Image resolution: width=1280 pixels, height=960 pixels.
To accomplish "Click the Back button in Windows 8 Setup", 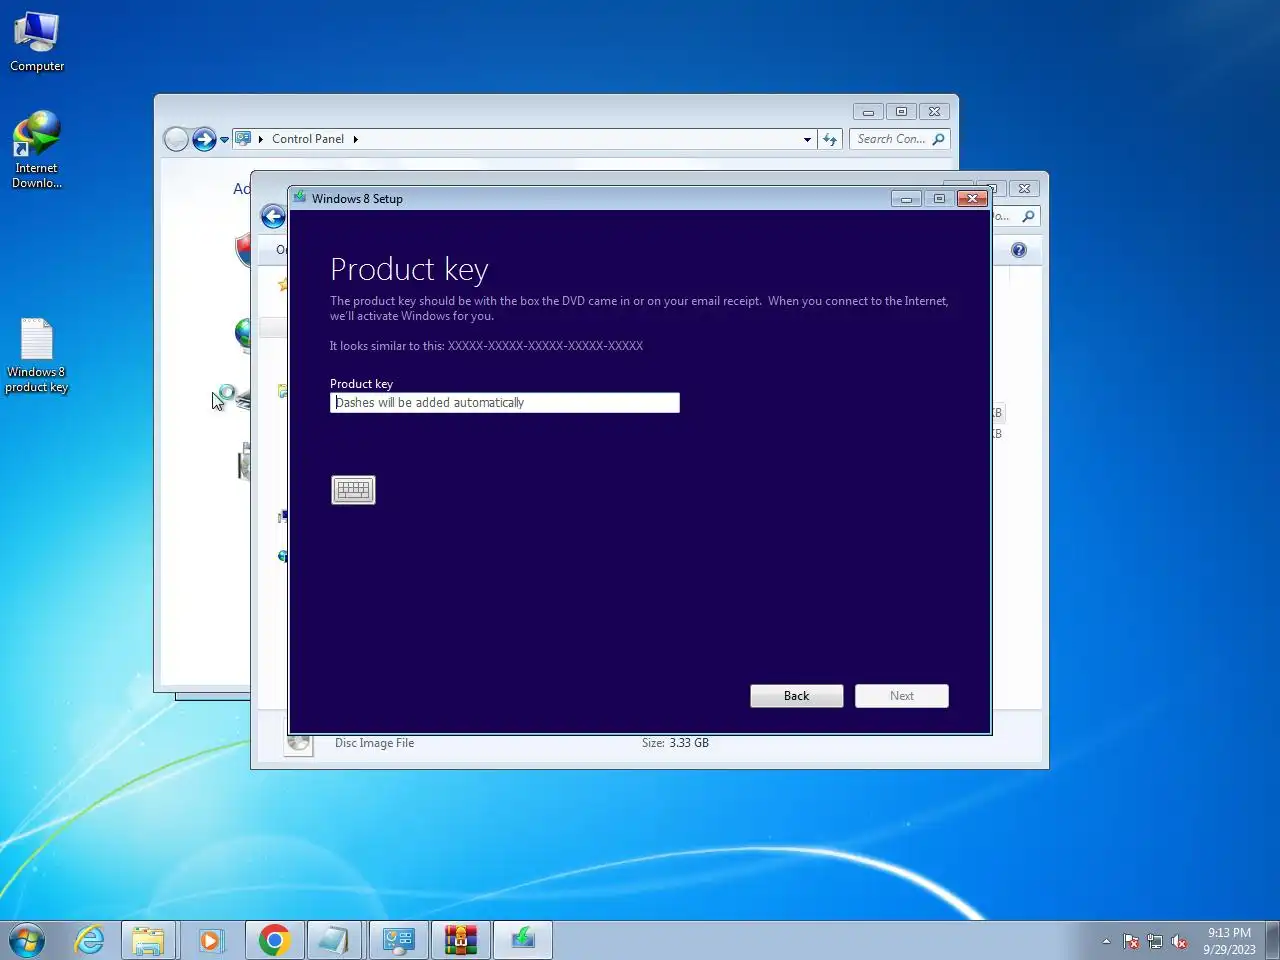I will pyautogui.click(x=796, y=696).
